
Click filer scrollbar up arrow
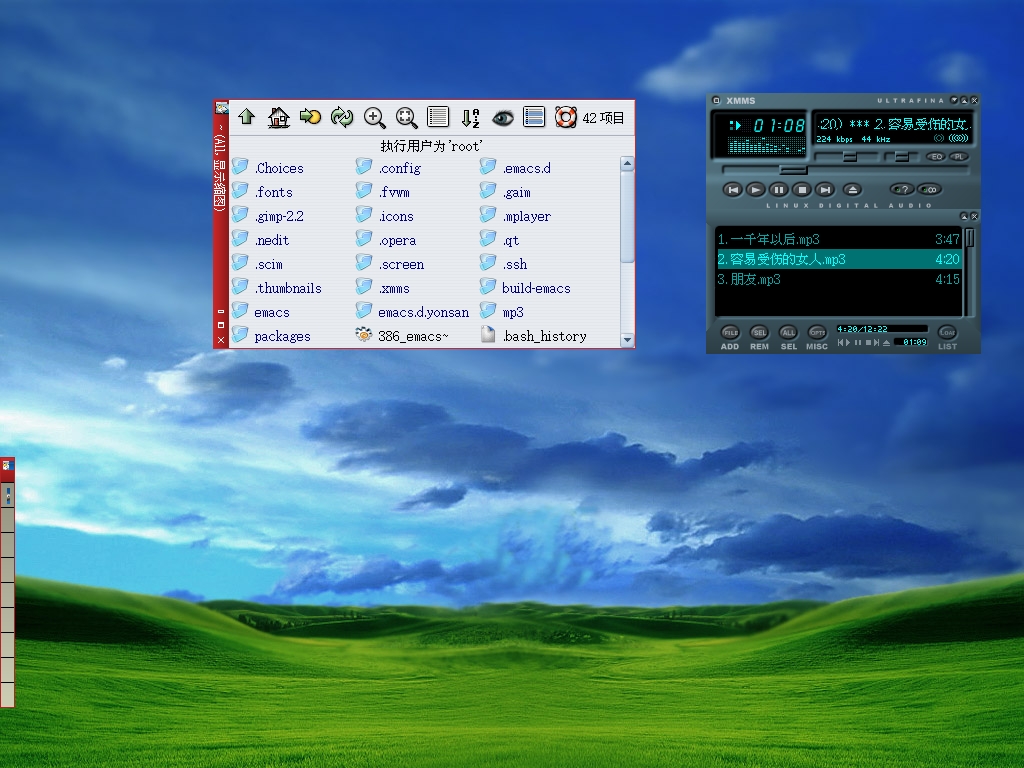(x=628, y=163)
